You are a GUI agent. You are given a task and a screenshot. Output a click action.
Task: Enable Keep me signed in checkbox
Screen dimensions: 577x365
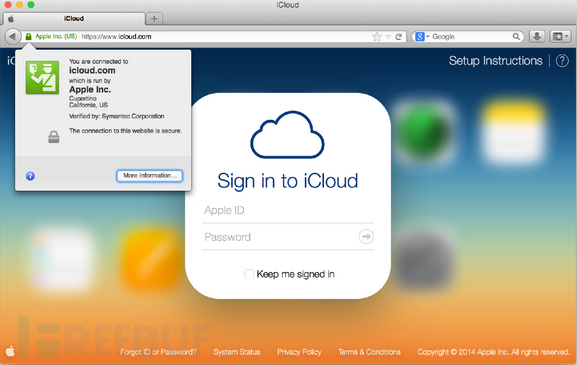pos(249,274)
